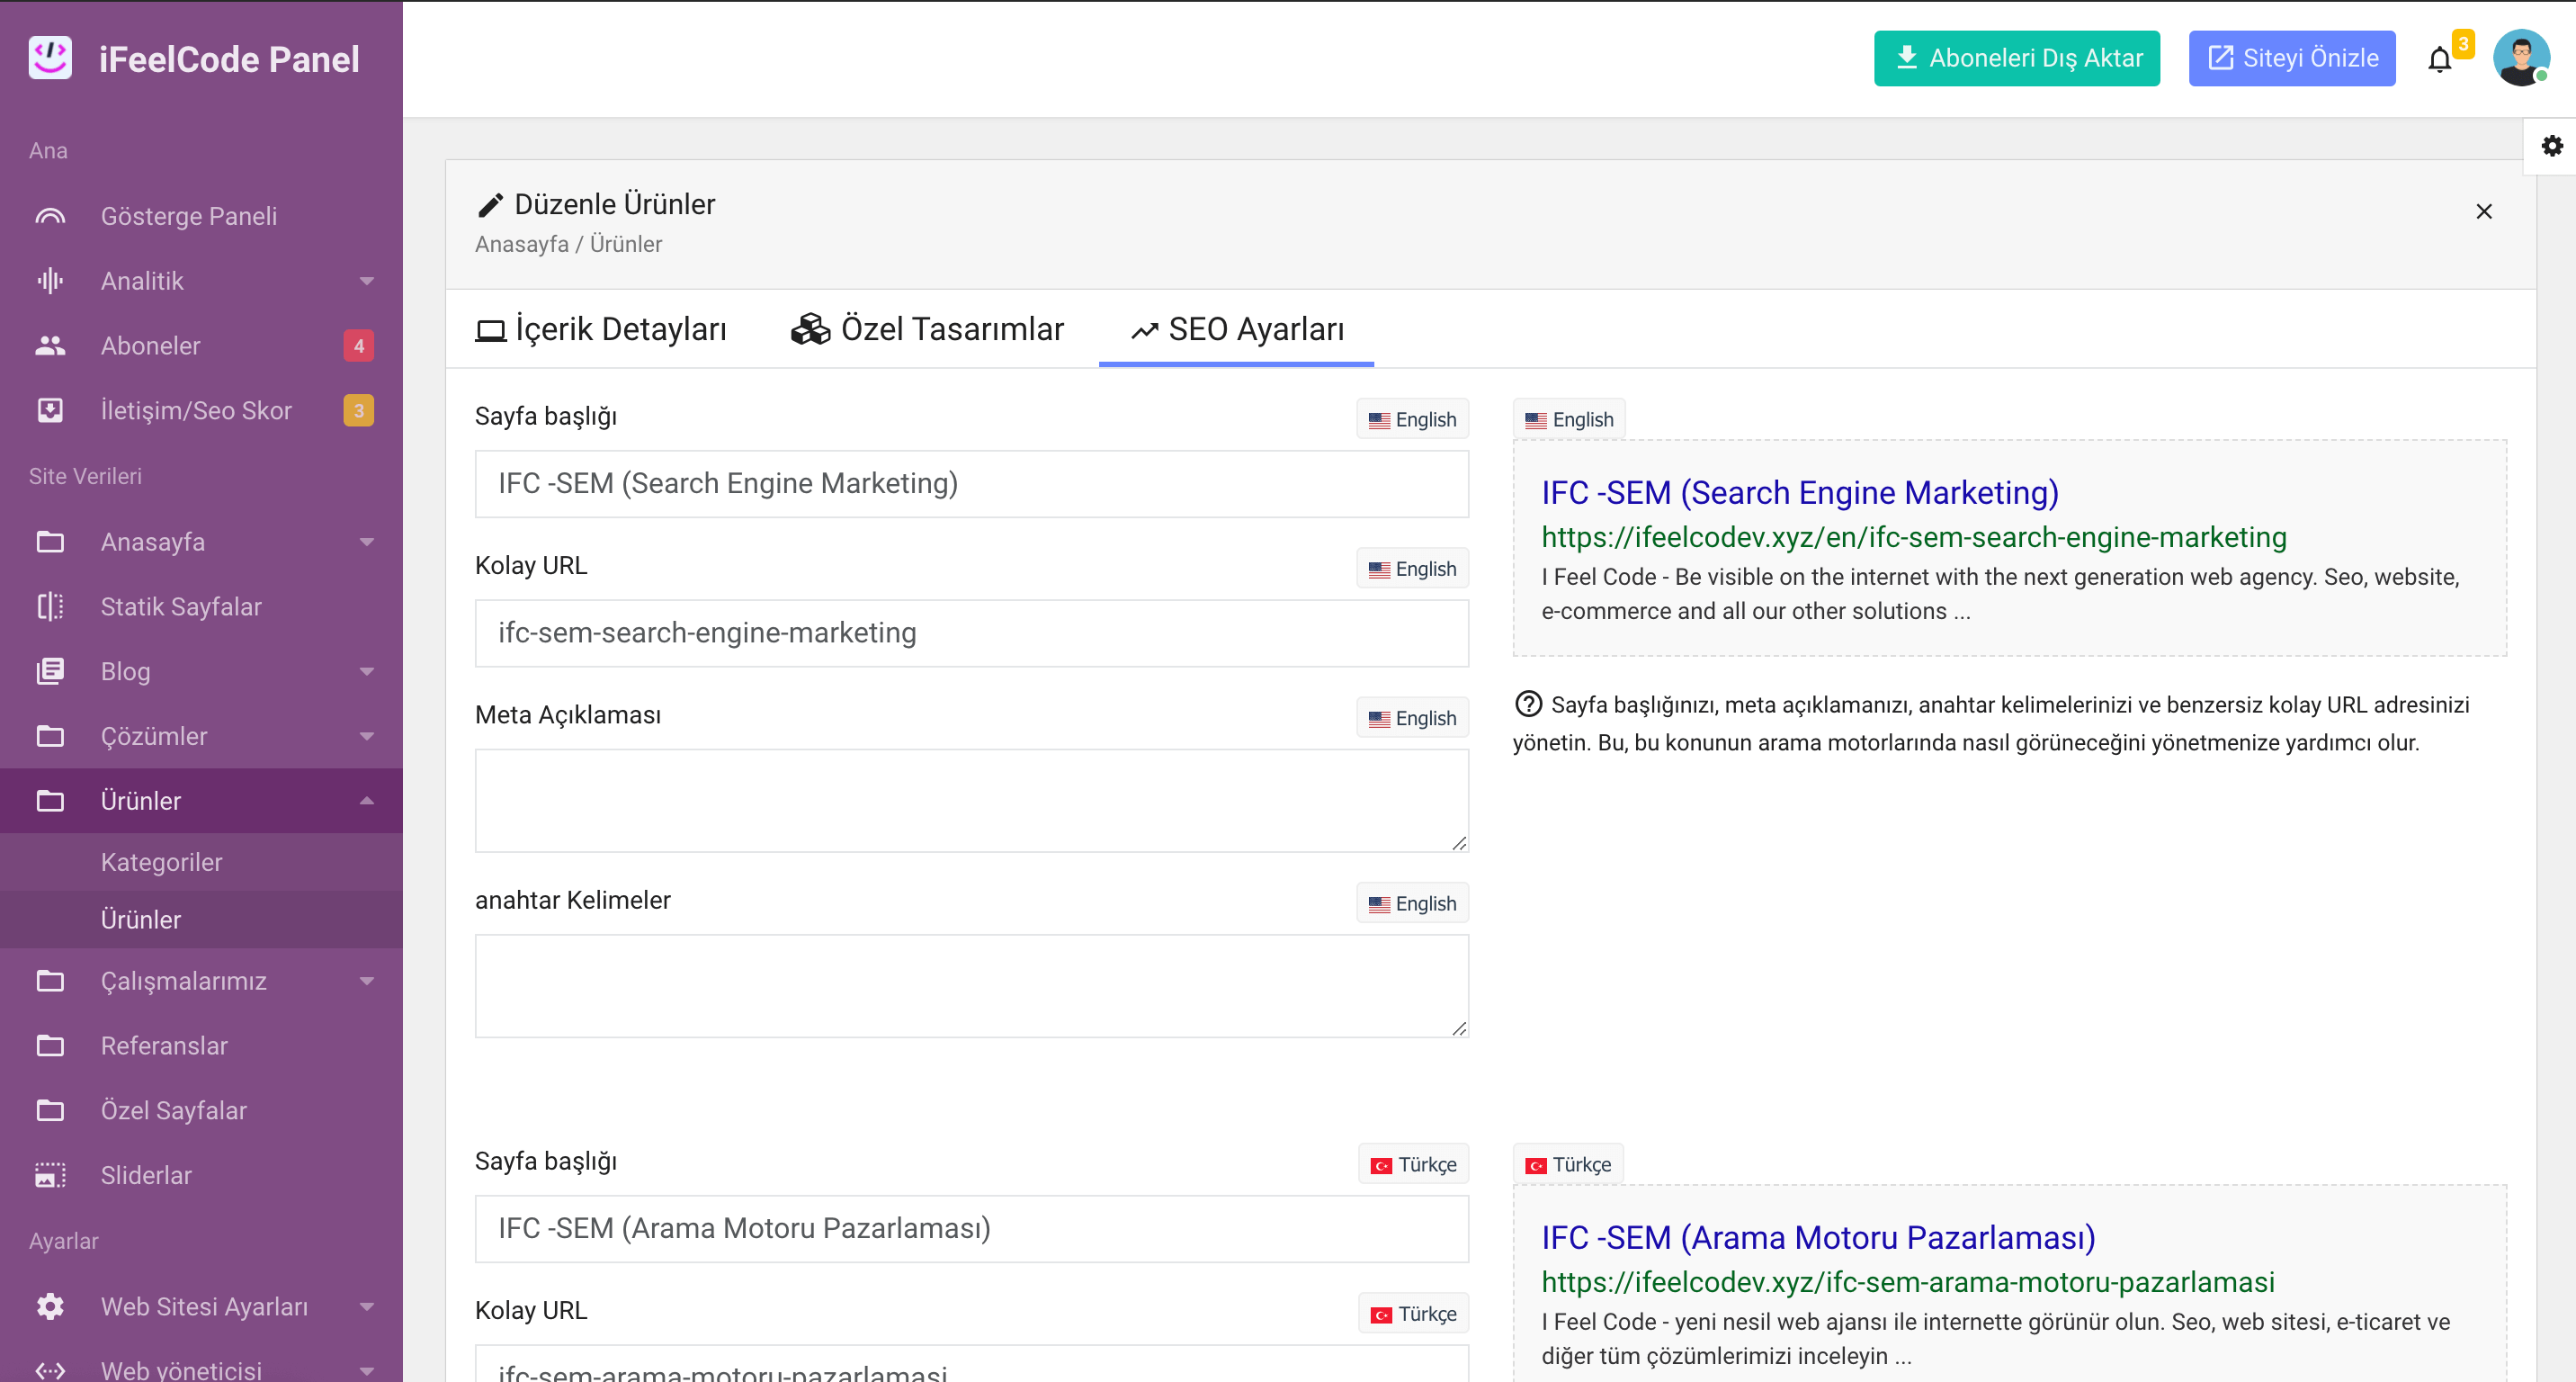Viewport: 2576px width, 1382px height.
Task: Click the Sliderlar image icon
Action: point(50,1175)
